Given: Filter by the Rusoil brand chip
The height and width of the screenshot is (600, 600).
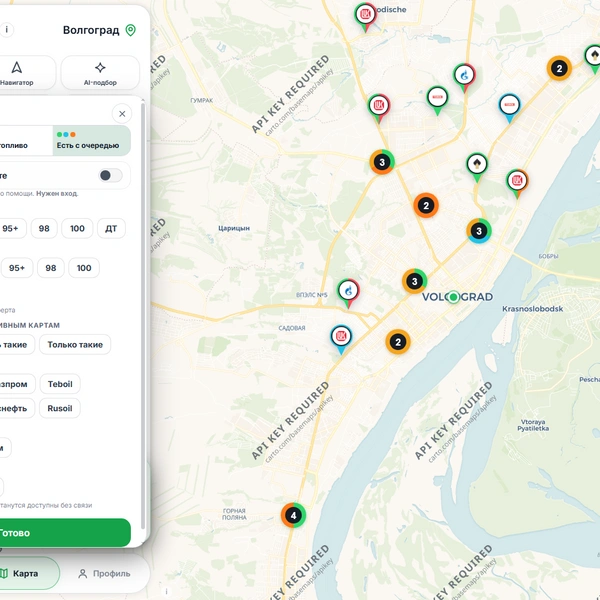Looking at the screenshot, I should 60,408.
